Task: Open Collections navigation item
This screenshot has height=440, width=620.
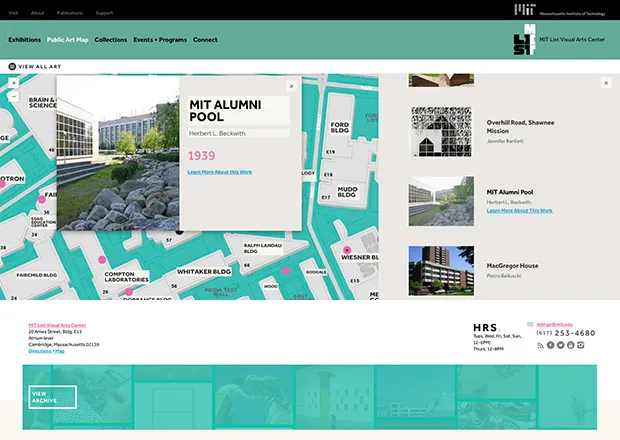Action: (111, 40)
